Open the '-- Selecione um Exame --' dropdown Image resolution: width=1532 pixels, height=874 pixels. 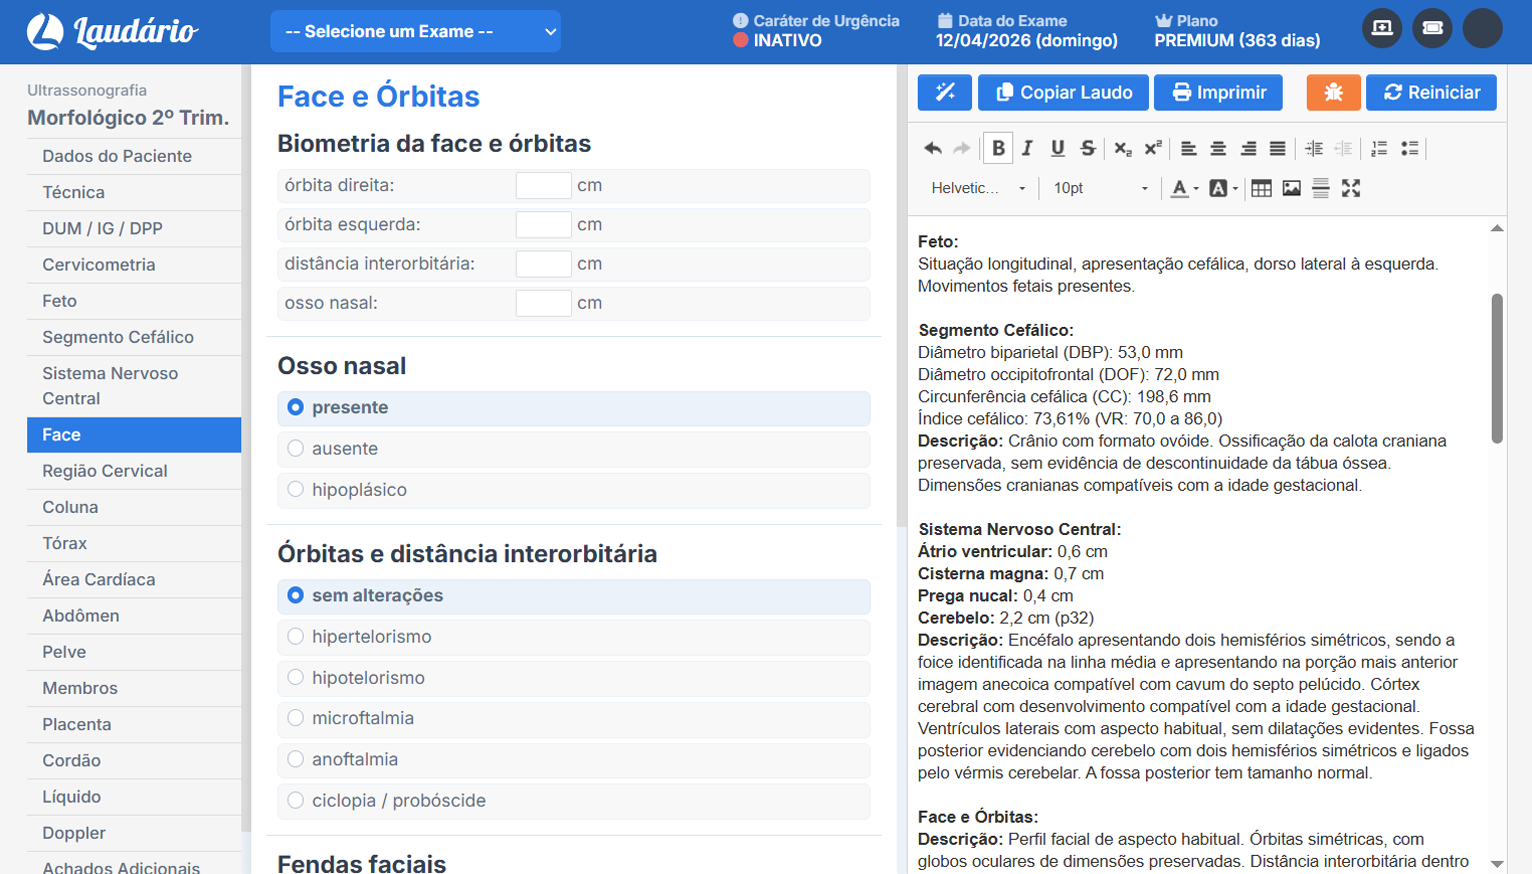(415, 31)
